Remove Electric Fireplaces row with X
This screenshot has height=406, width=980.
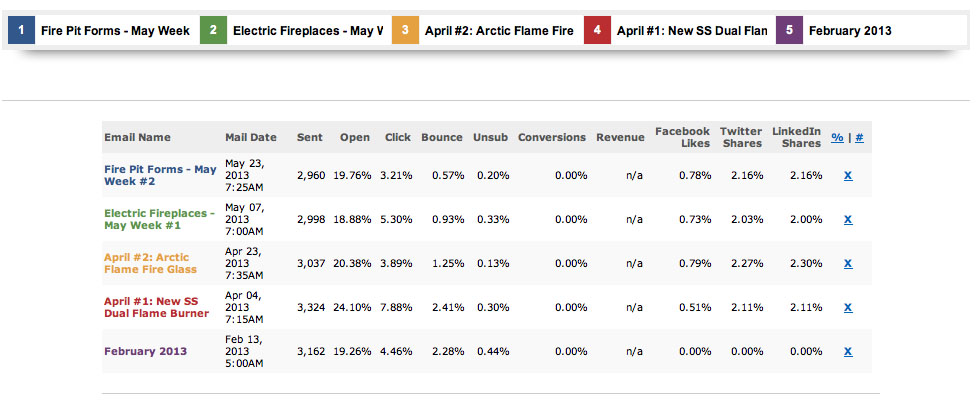point(848,219)
